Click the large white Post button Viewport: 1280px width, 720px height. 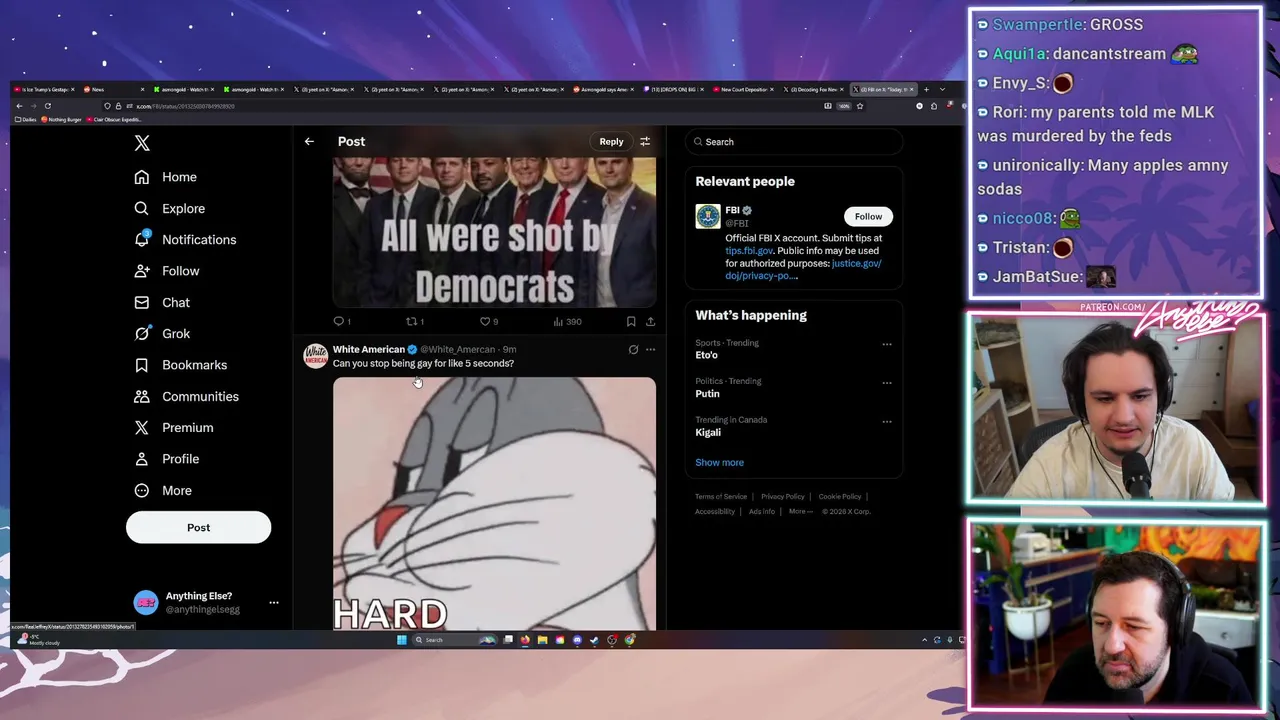(x=198, y=527)
